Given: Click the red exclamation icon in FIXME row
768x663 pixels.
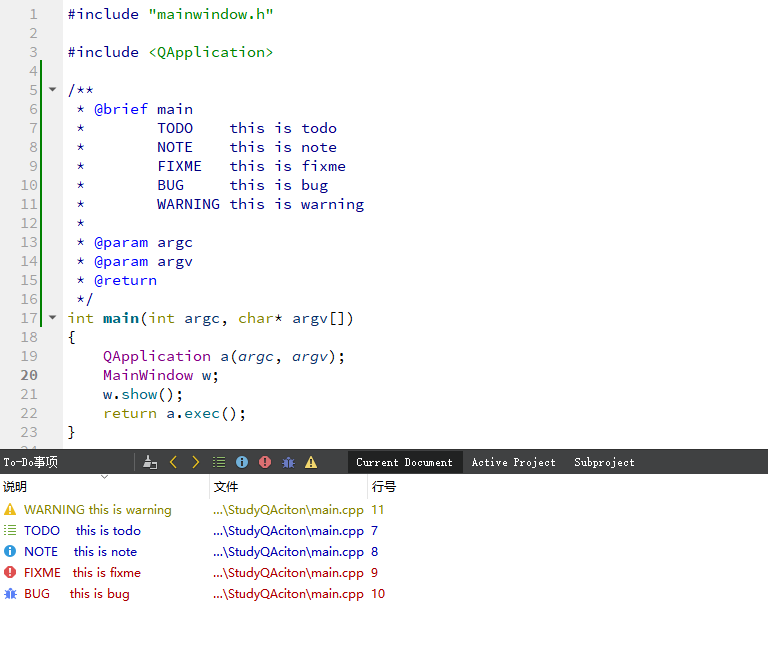Looking at the screenshot, I should coord(10,572).
